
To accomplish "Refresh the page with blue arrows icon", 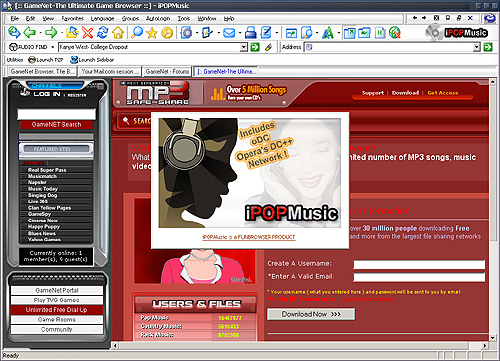I will click(x=103, y=32).
